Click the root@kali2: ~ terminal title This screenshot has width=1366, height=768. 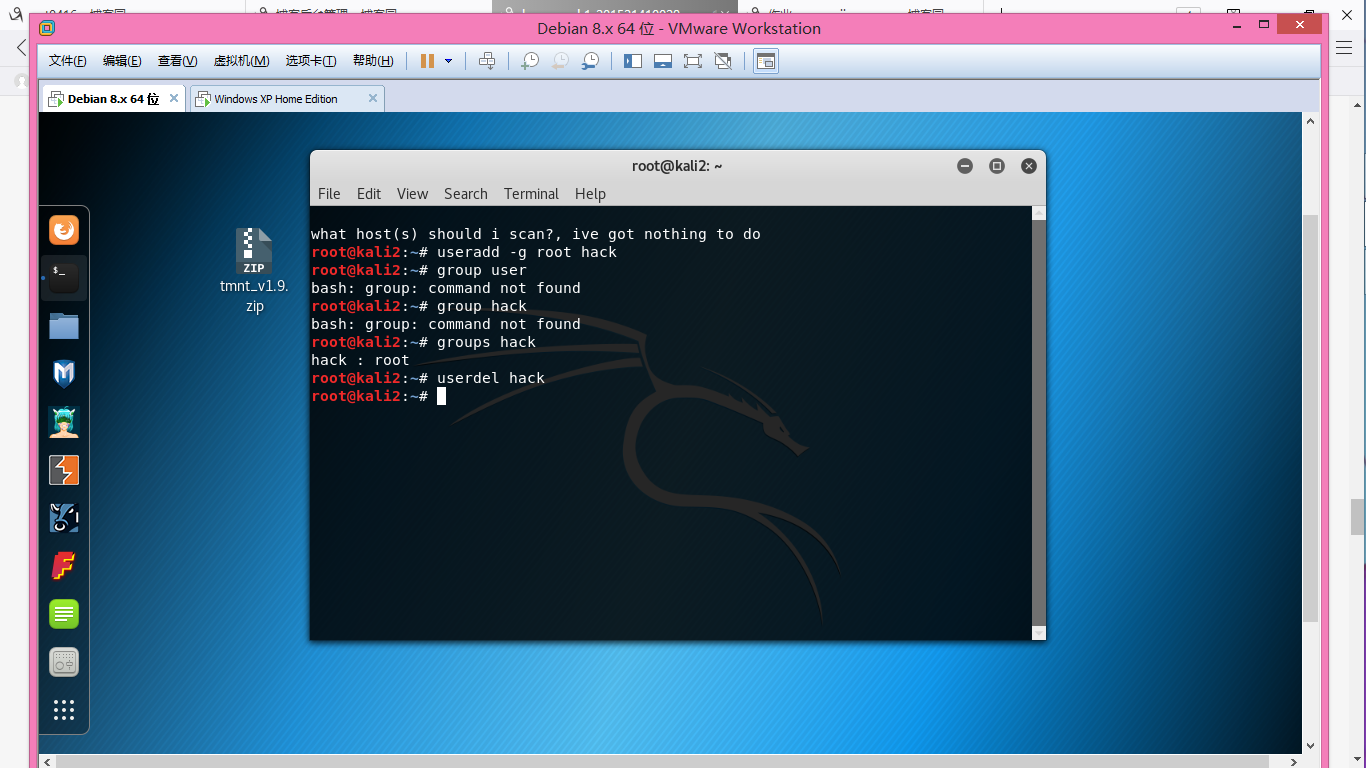pos(677,166)
